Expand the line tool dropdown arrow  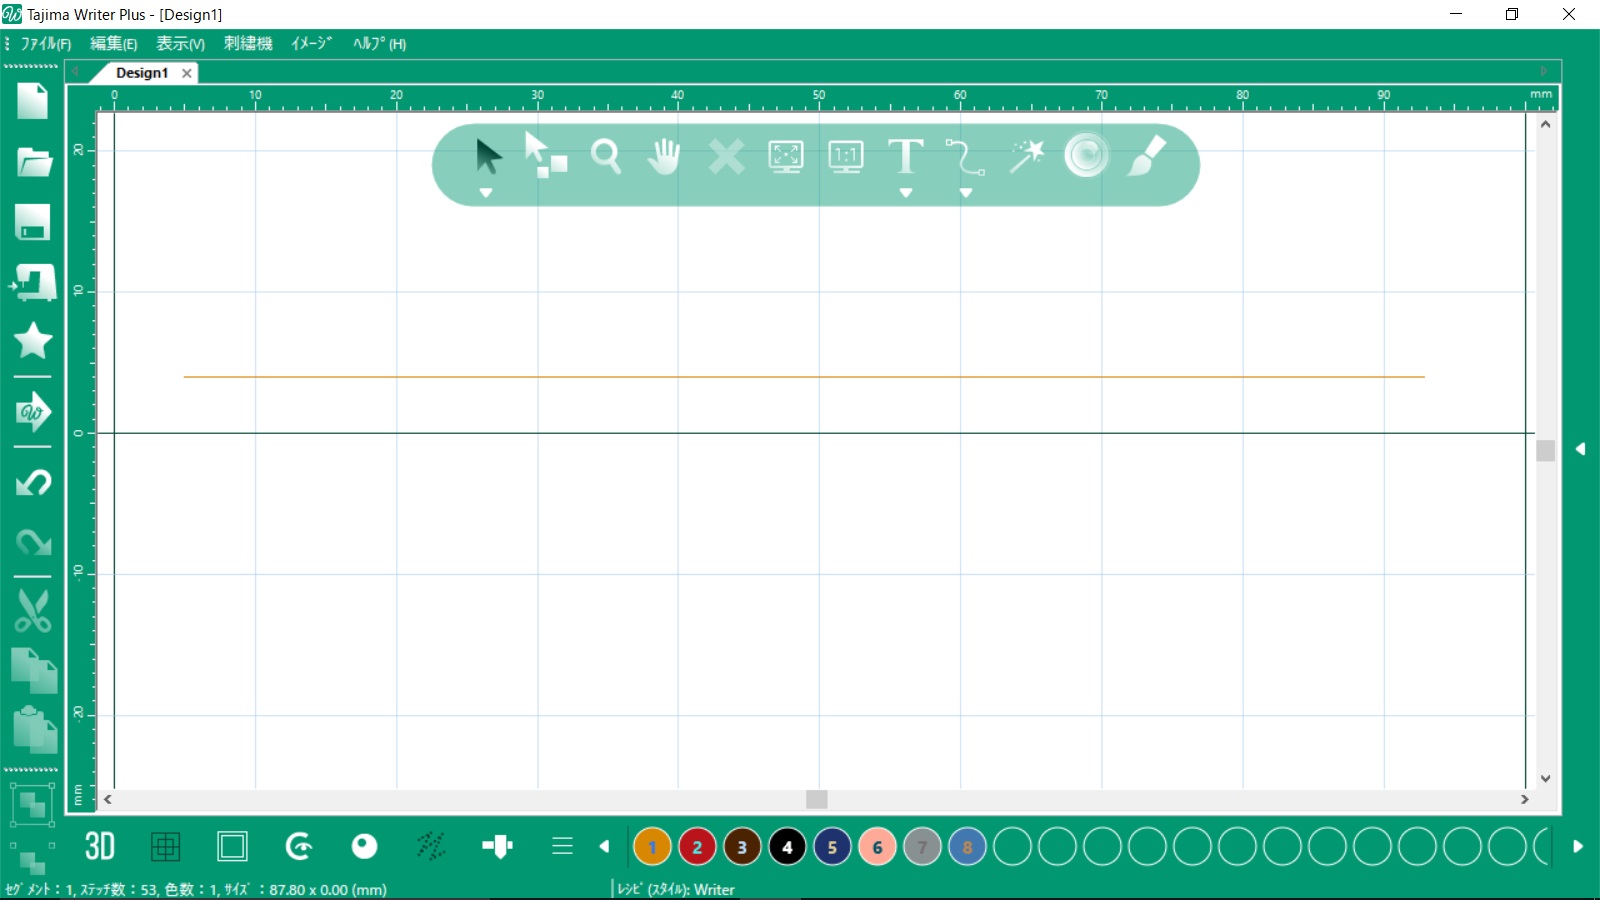coord(966,193)
